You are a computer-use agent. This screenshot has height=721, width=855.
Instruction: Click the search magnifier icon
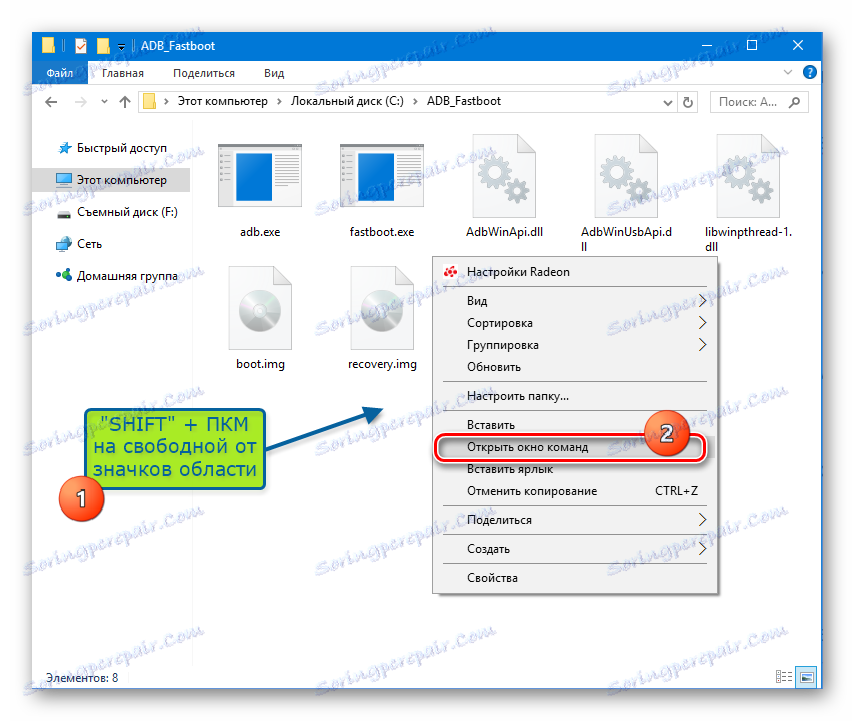coord(794,102)
